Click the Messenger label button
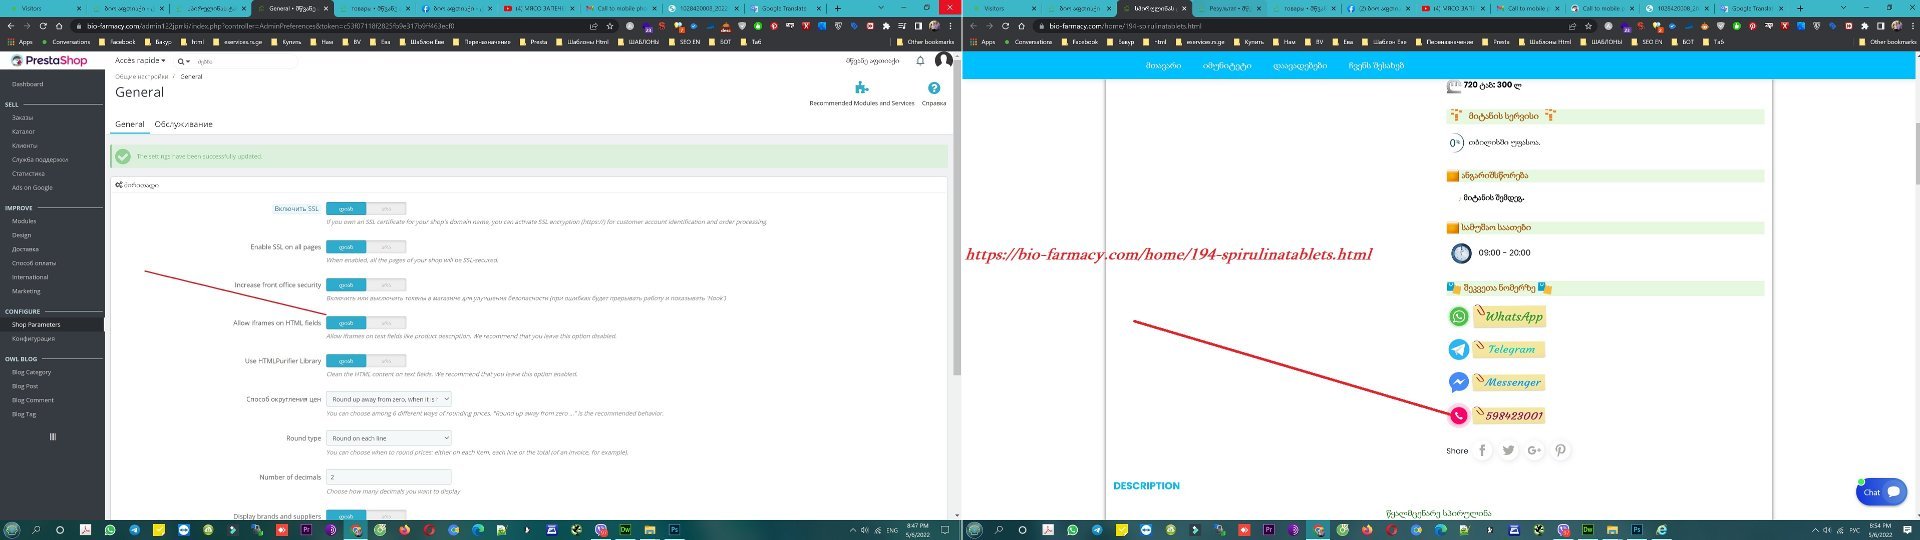The image size is (1920, 540). 1510,382
